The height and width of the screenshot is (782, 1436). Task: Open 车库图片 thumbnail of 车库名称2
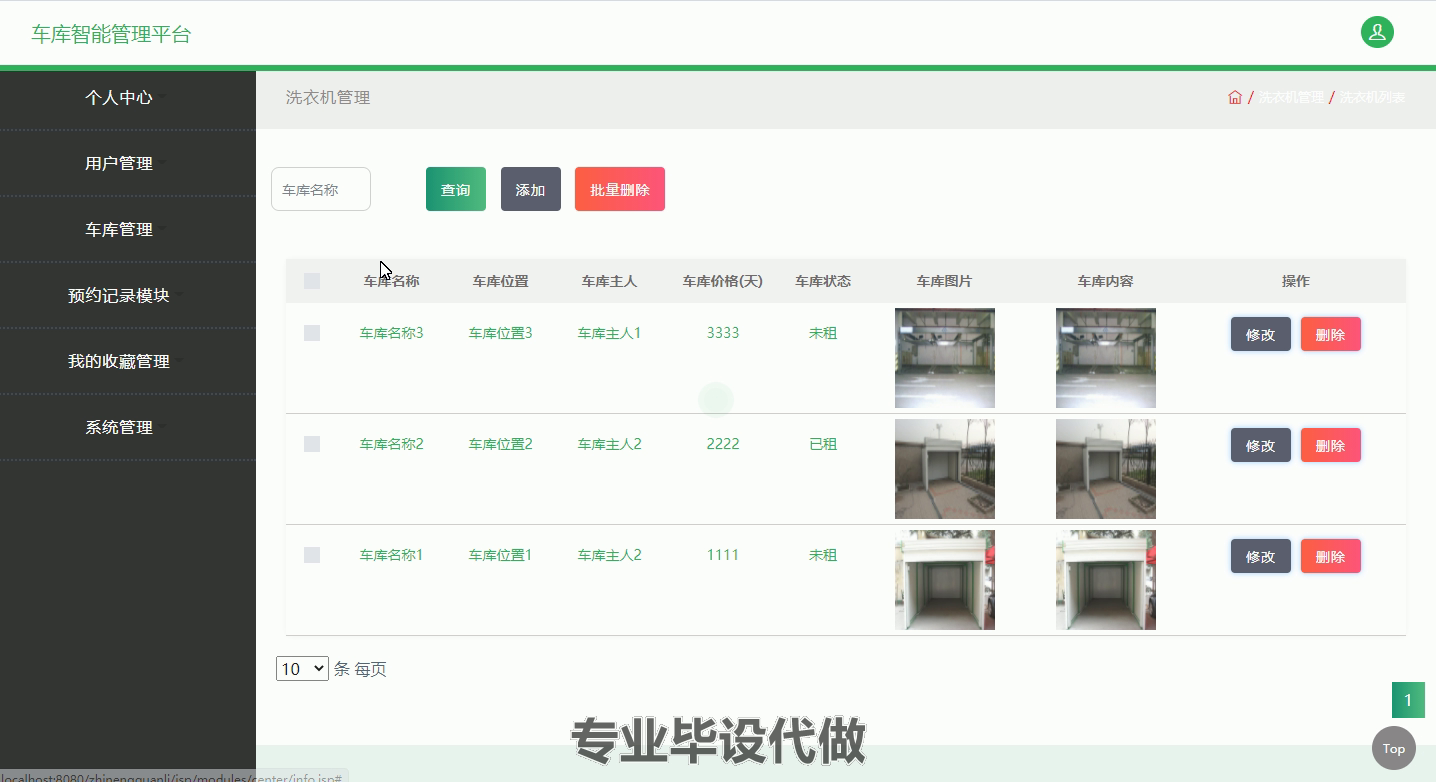pos(945,469)
